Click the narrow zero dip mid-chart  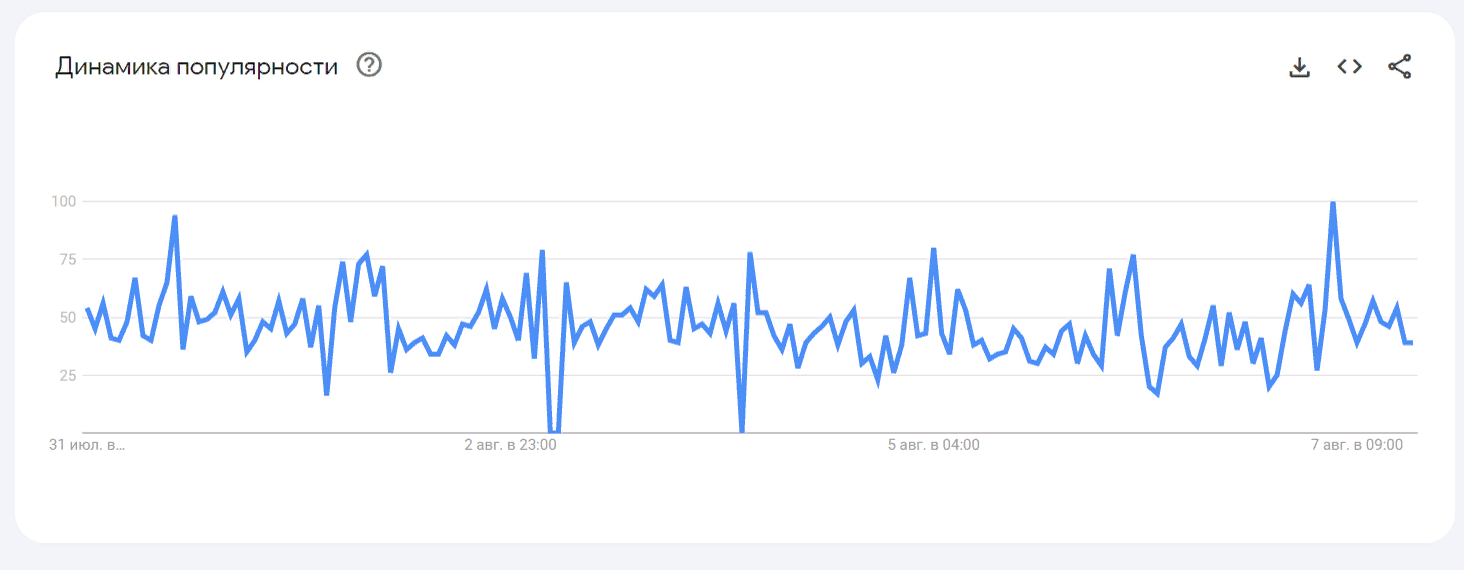coord(742,431)
